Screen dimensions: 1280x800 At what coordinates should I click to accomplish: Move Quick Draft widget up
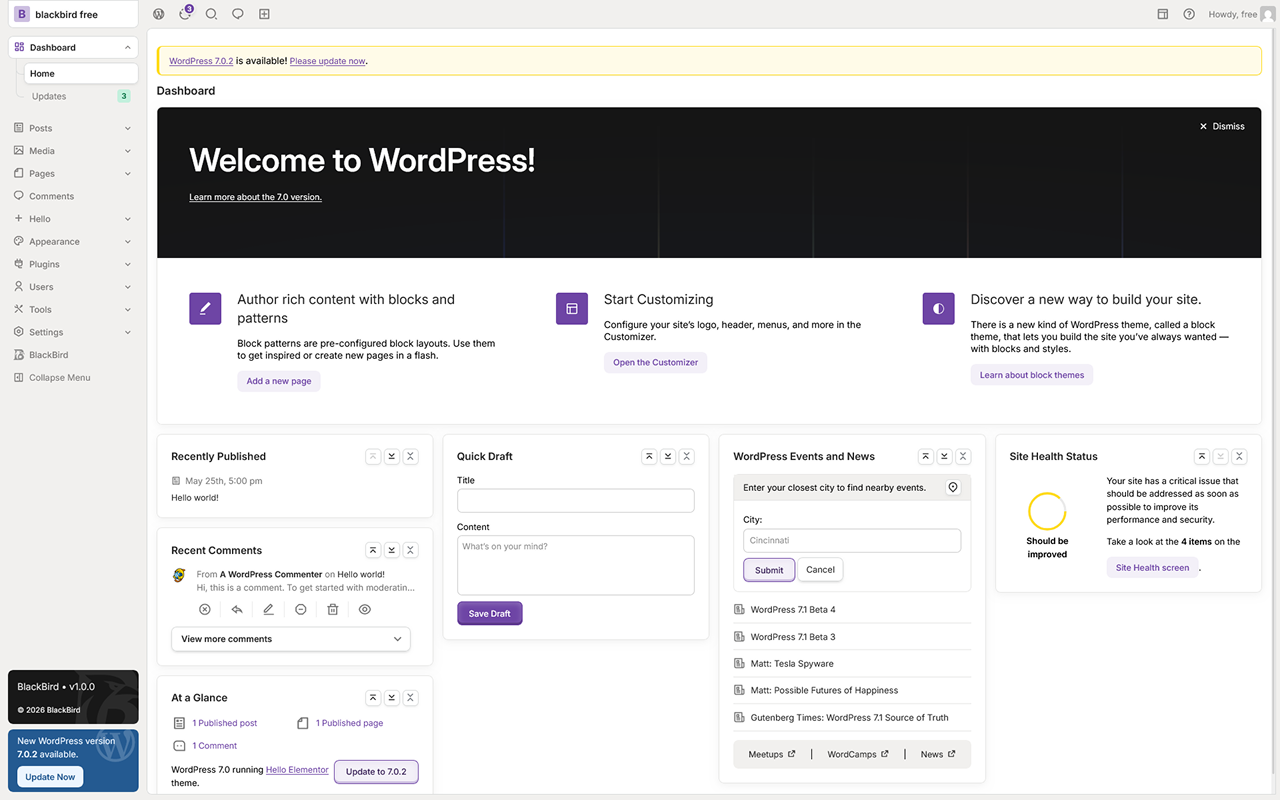[x=649, y=456]
